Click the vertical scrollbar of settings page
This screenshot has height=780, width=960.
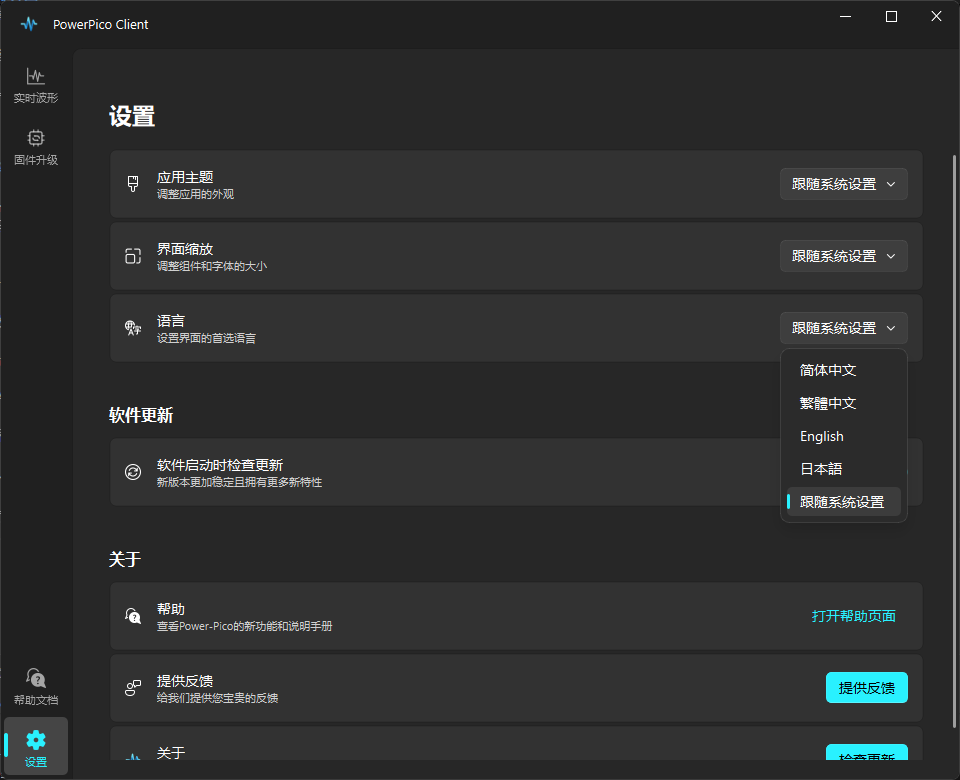coord(953,400)
